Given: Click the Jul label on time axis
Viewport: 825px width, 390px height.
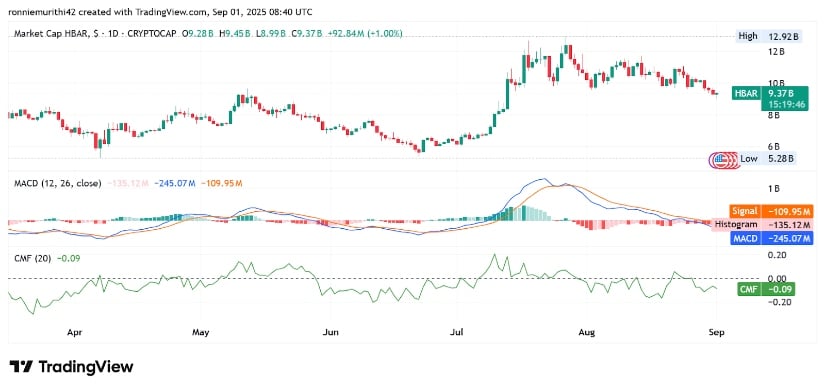Looking at the screenshot, I should click(x=458, y=332).
